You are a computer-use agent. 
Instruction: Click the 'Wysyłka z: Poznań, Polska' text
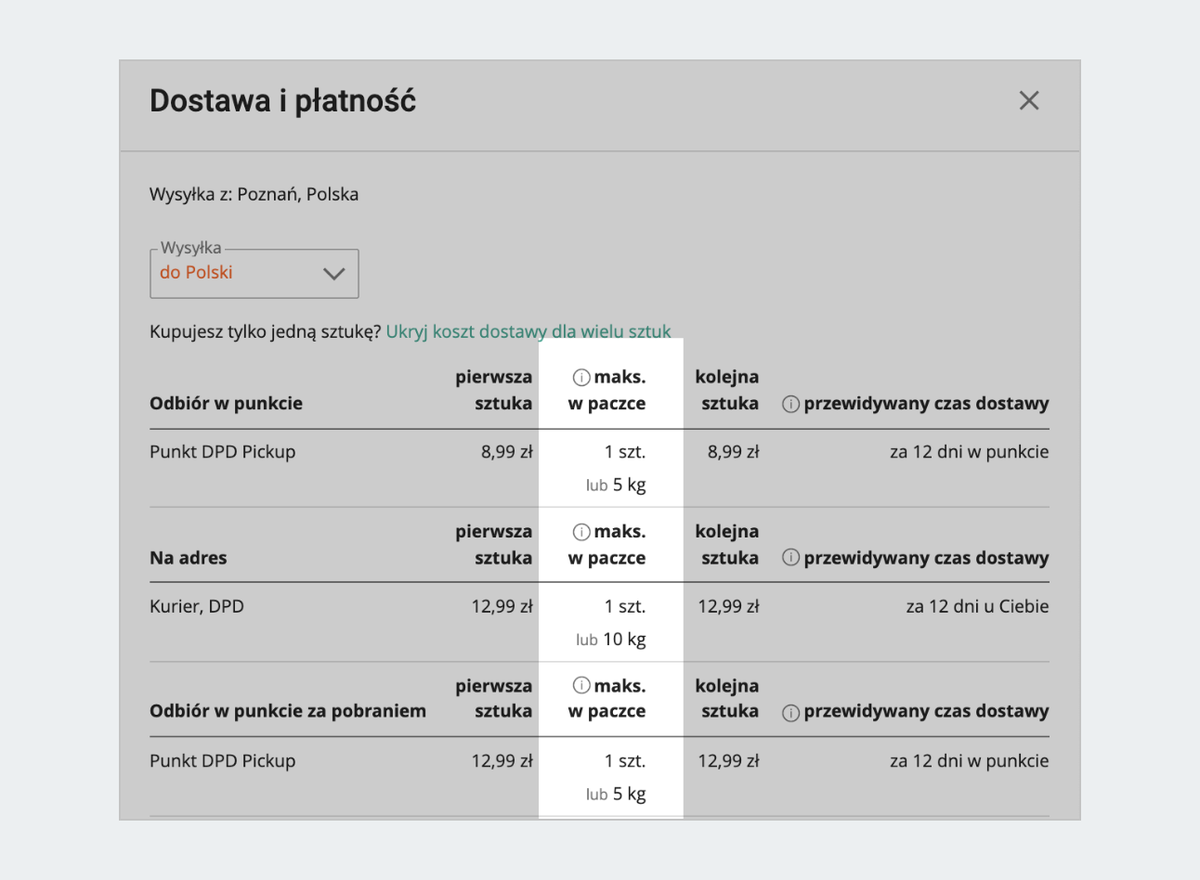click(x=254, y=194)
